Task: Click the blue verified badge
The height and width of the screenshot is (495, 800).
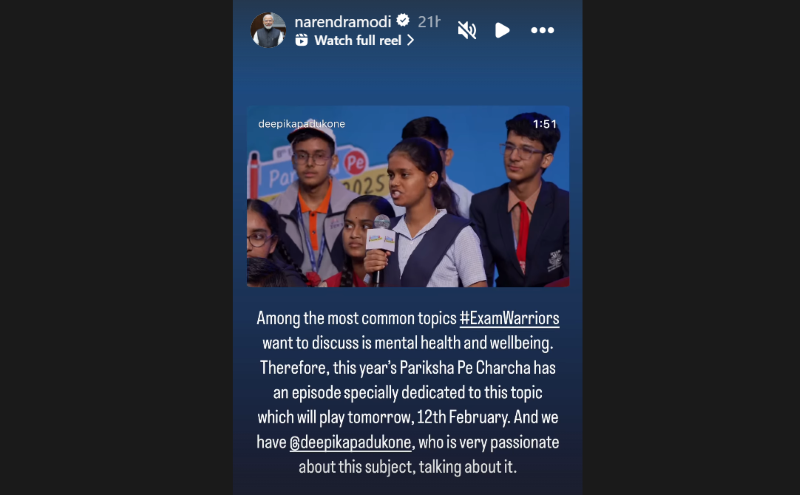Action: (403, 20)
